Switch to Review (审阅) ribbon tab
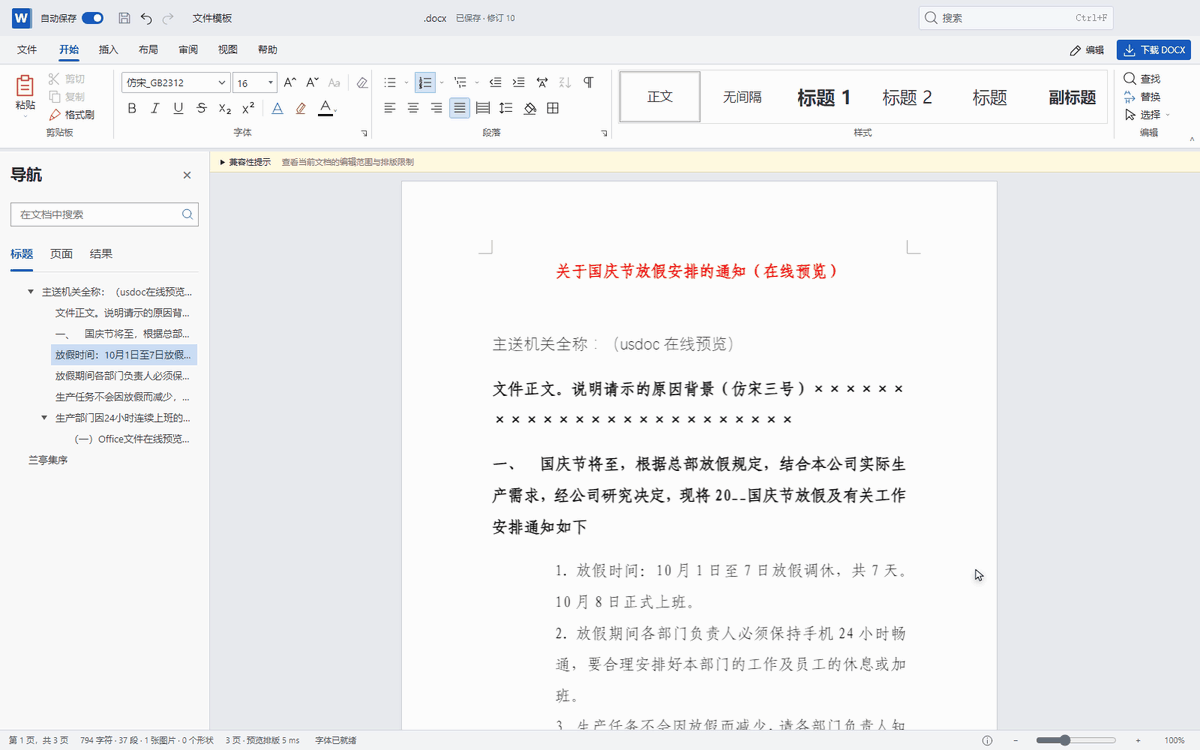This screenshot has height=750, width=1200. click(188, 50)
